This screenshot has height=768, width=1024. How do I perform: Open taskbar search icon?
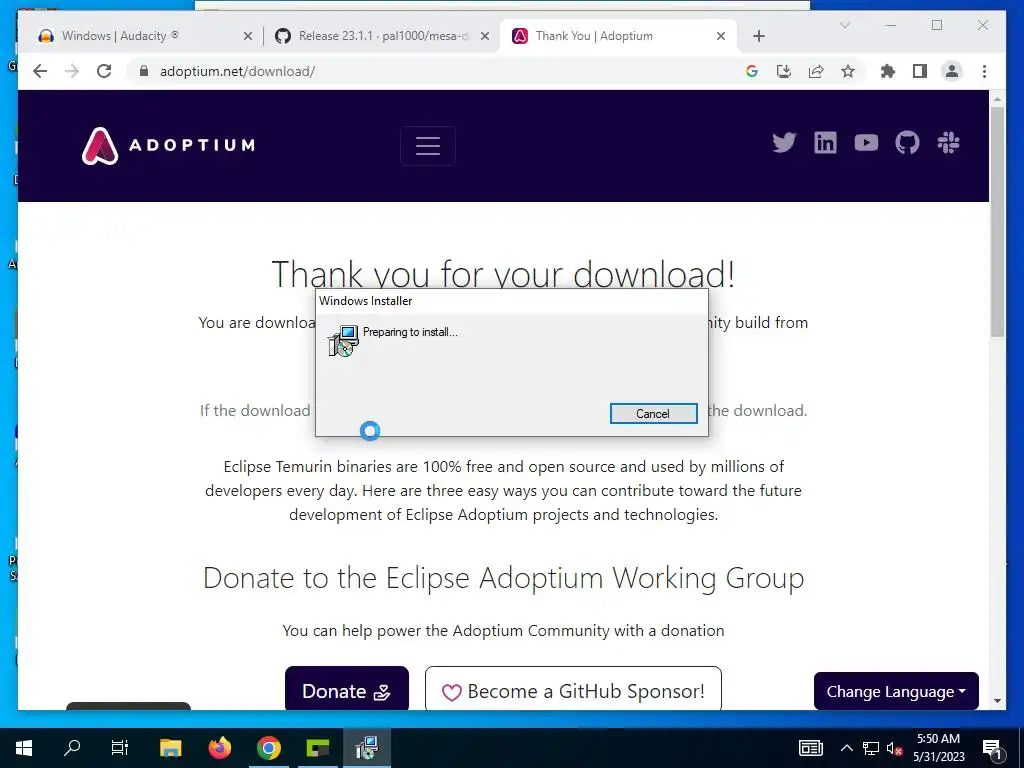[x=72, y=748]
